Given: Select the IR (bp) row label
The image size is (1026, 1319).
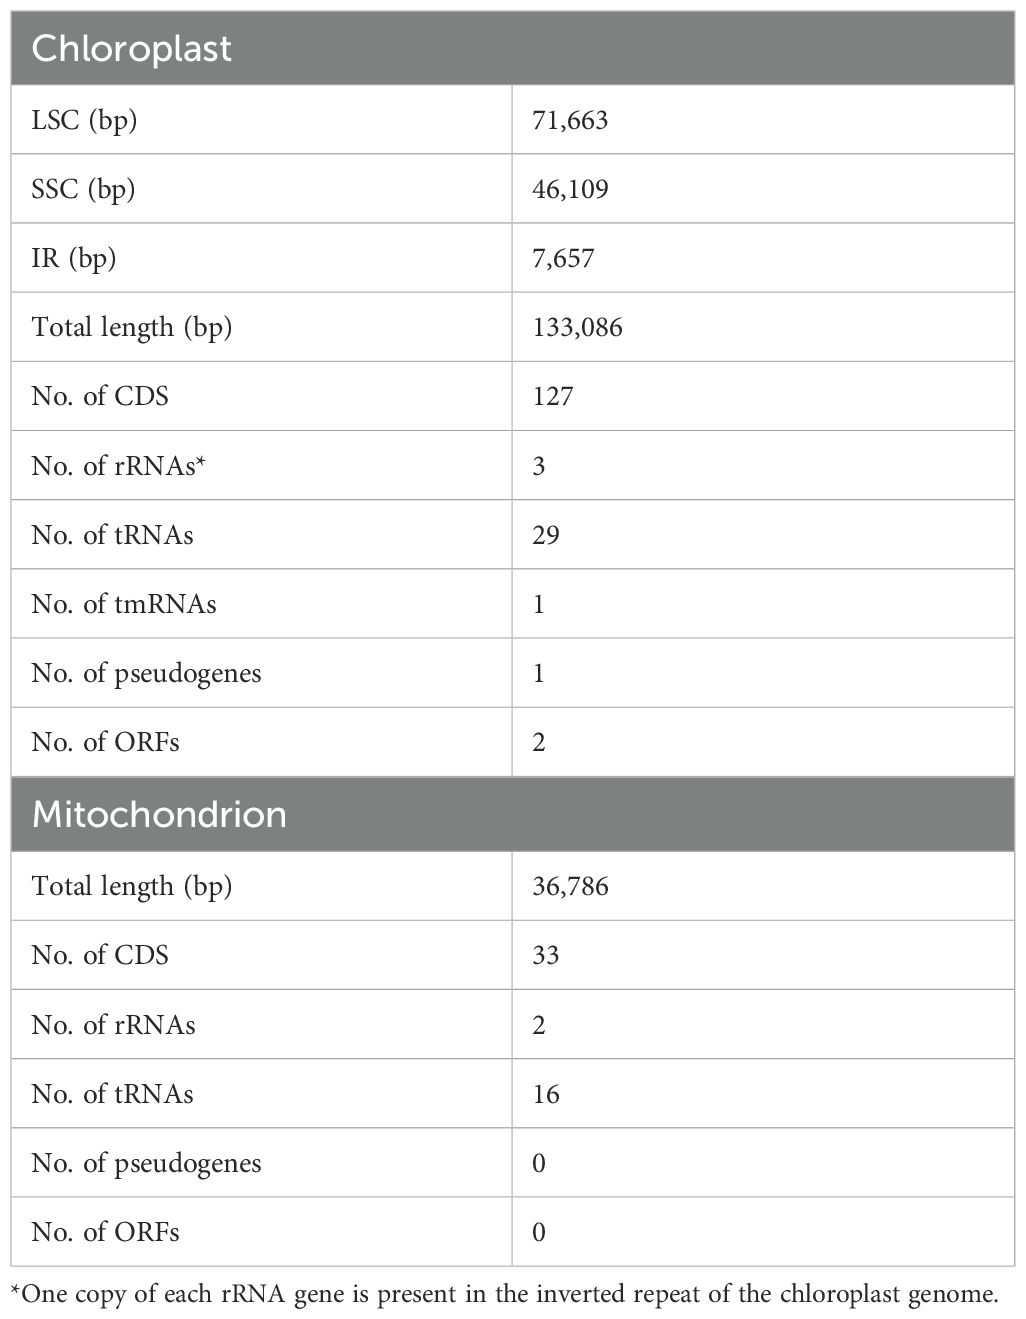Looking at the screenshot, I should coord(74,258).
